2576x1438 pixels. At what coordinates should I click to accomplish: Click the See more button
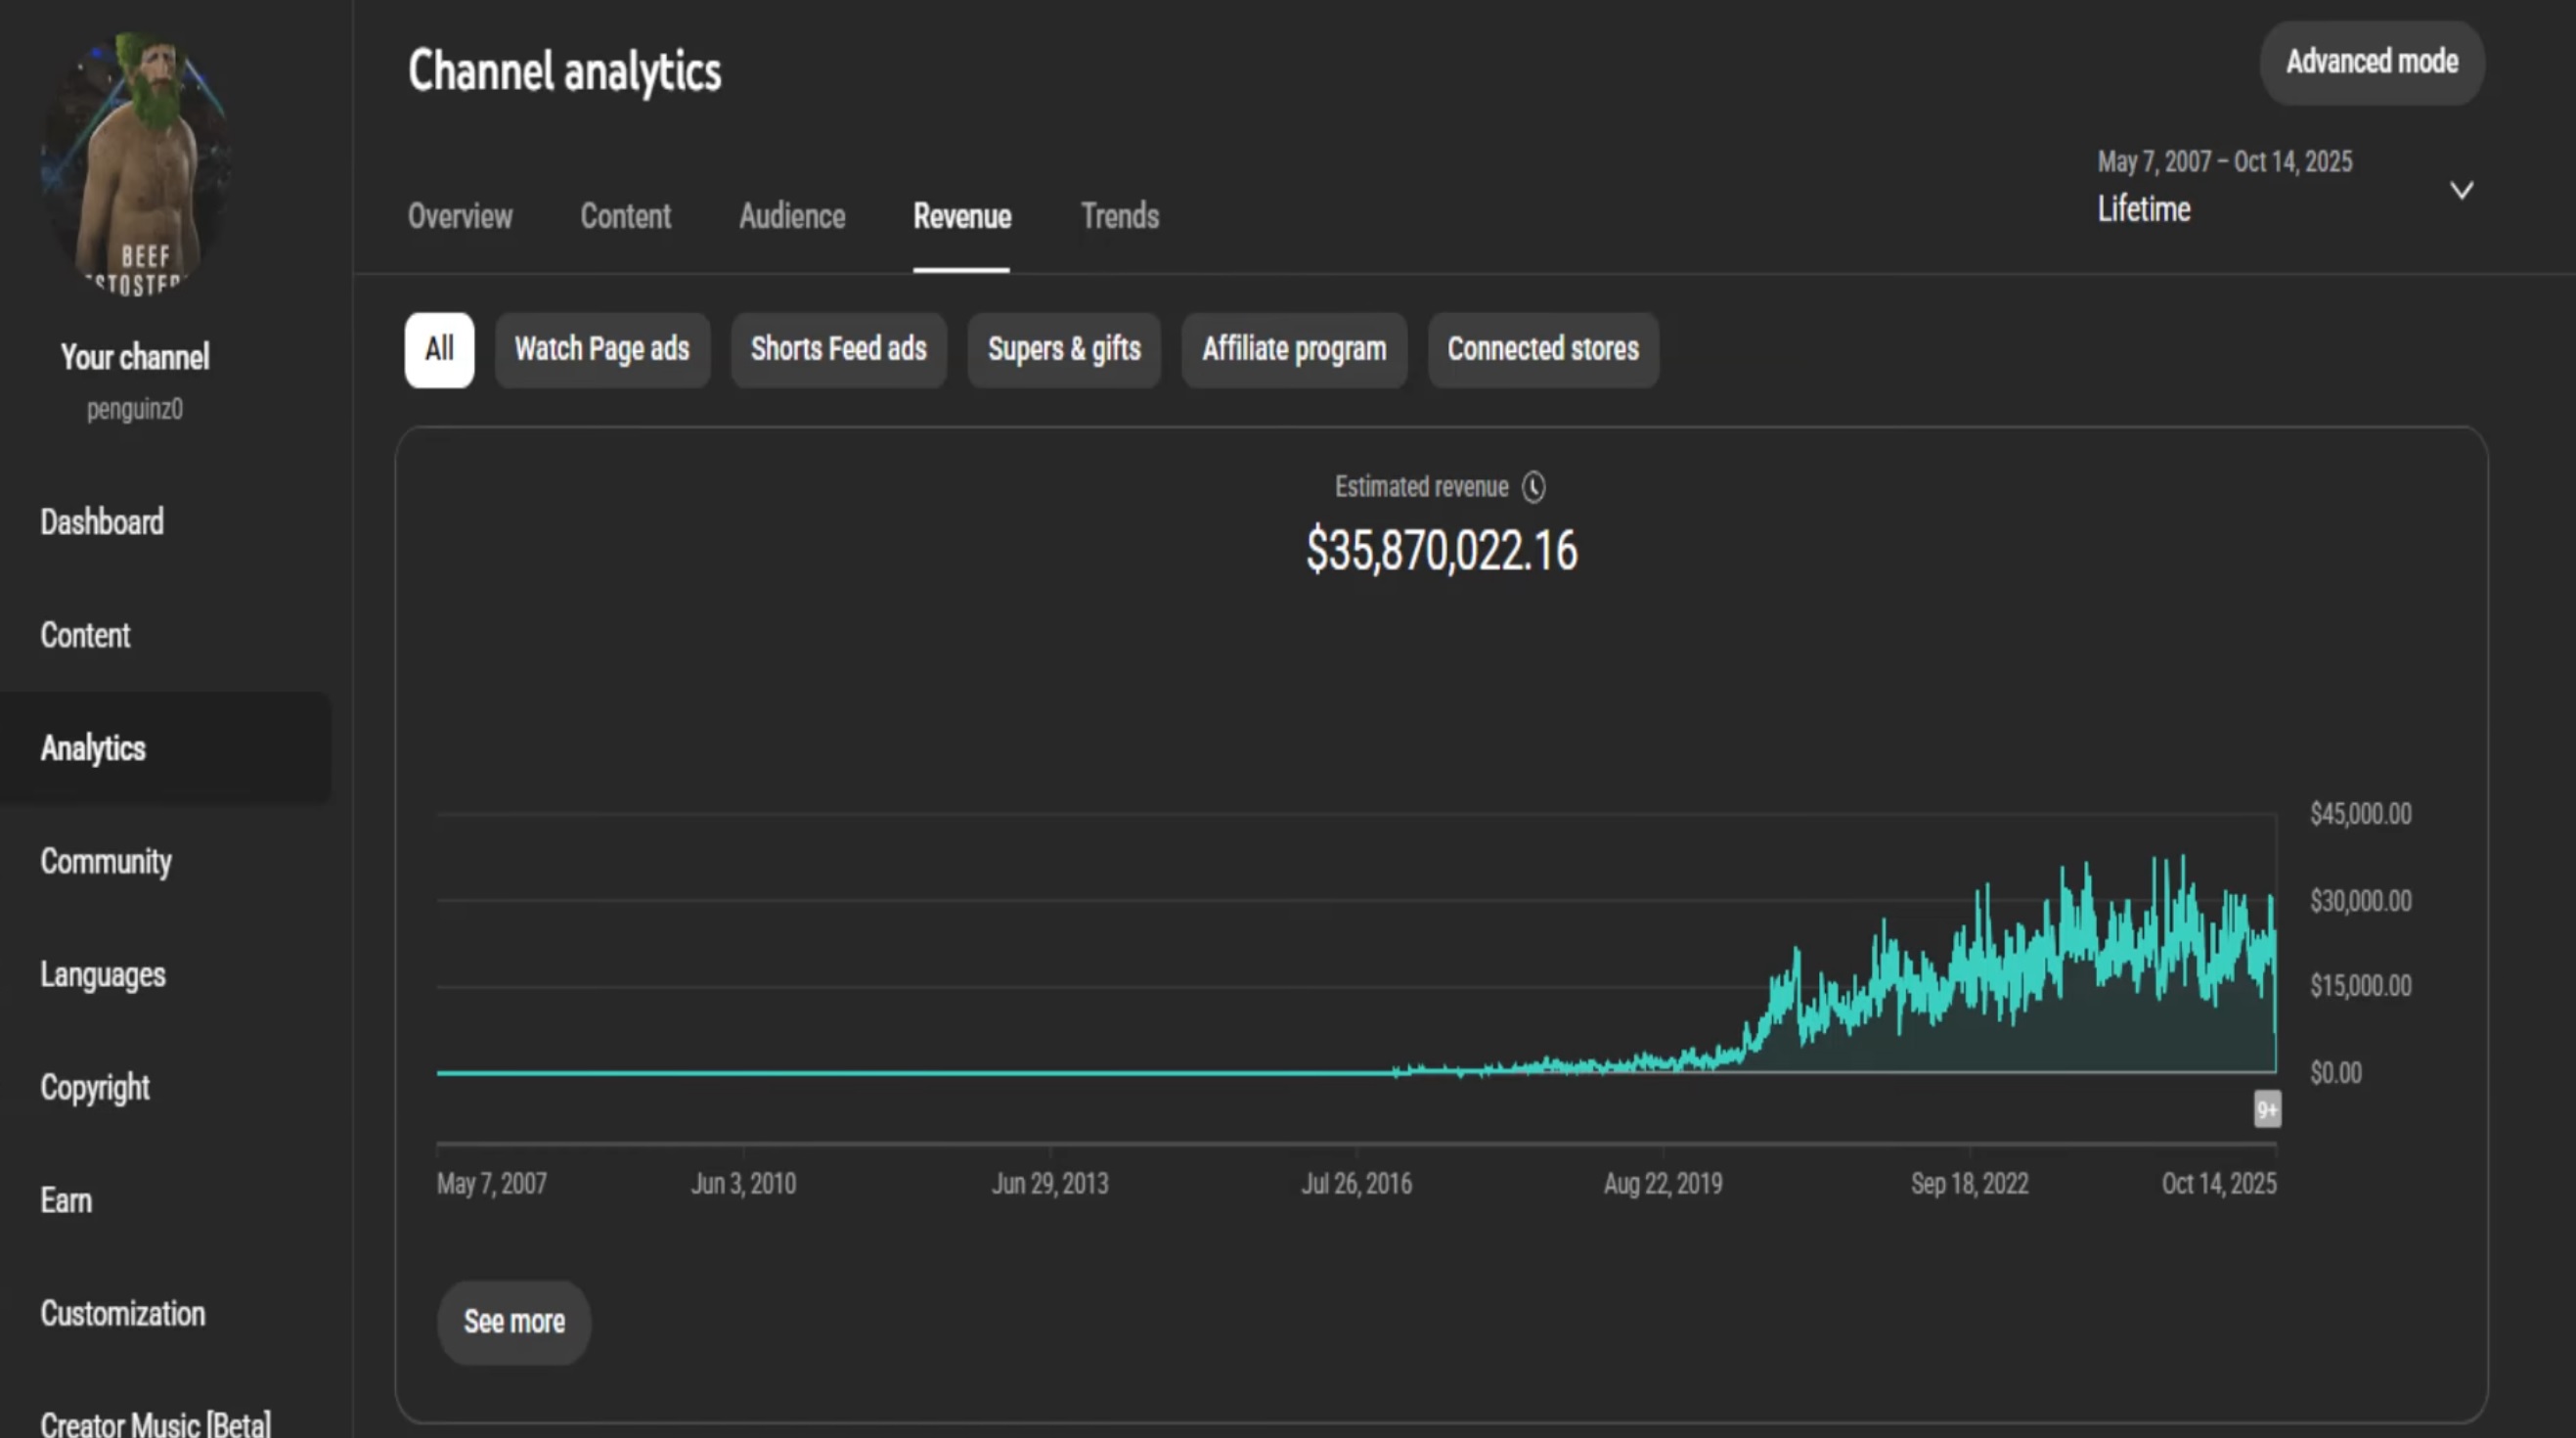coord(514,1321)
